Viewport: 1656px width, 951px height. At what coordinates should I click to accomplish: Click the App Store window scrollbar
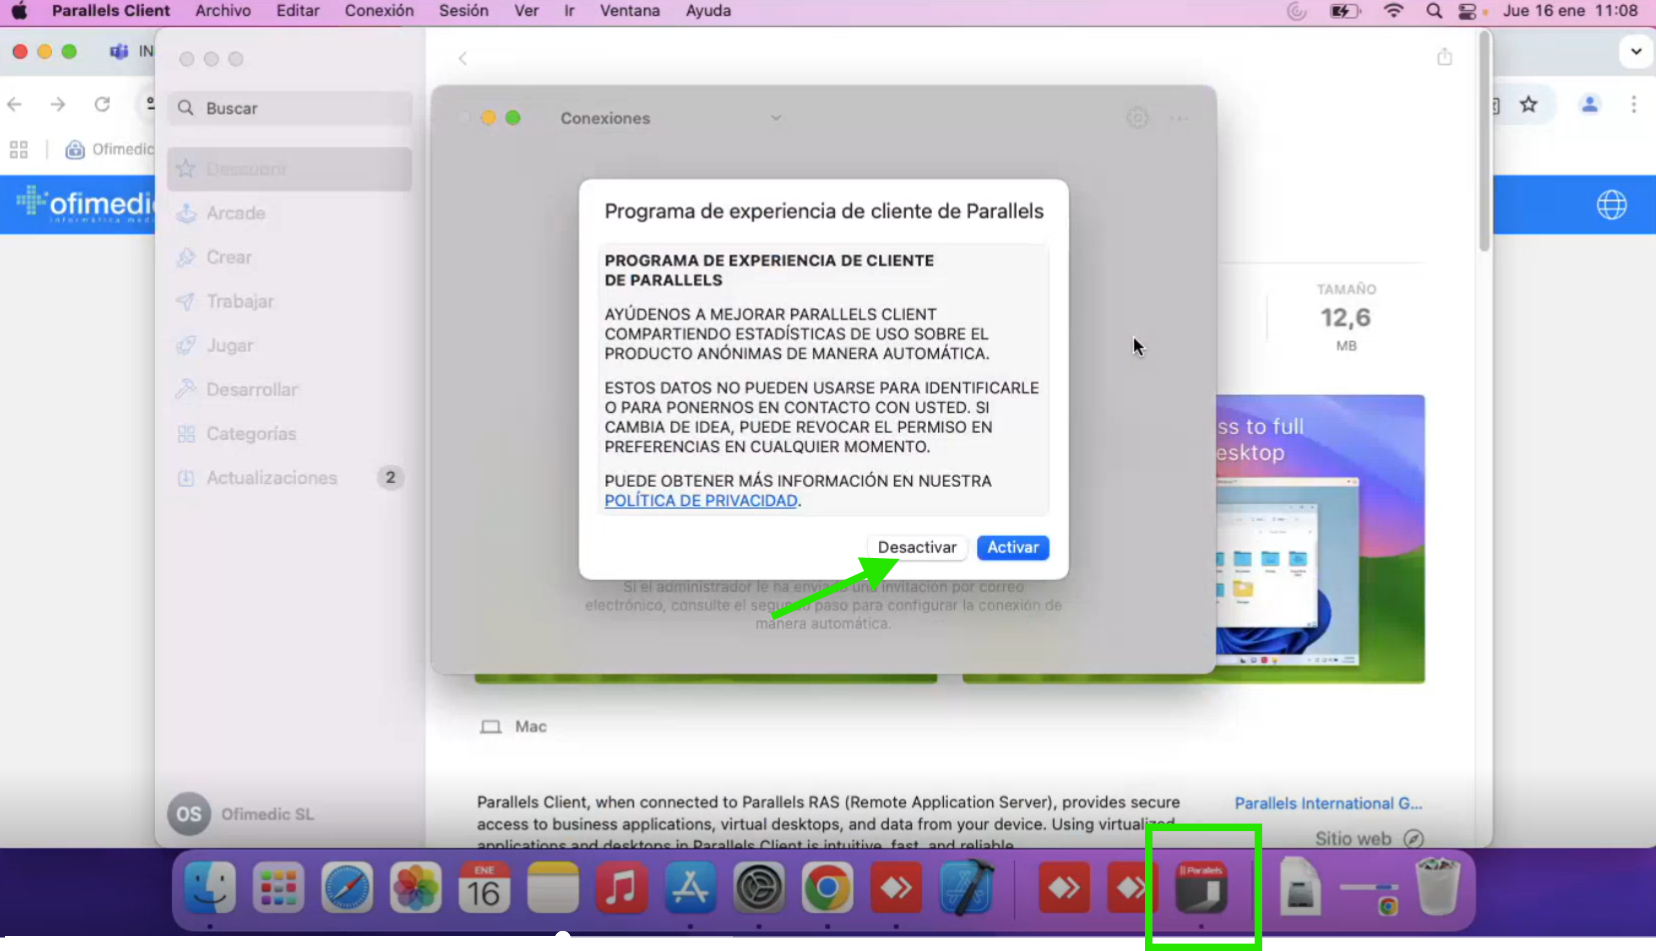pos(1485,140)
